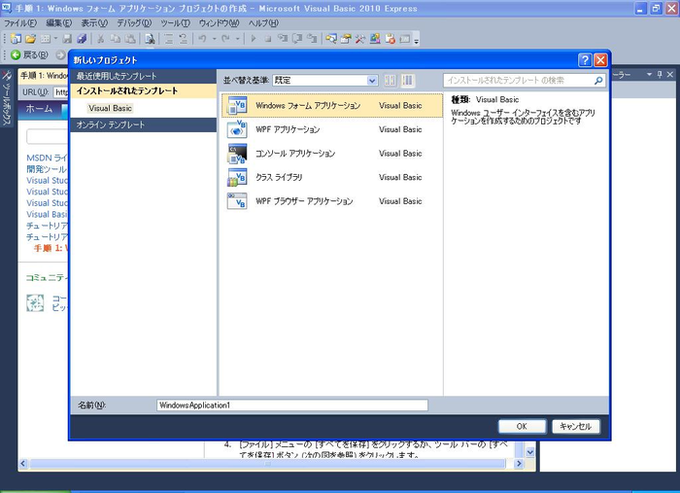
Task: Open the ツール(T) menu
Action: pyautogui.click(x=175, y=23)
